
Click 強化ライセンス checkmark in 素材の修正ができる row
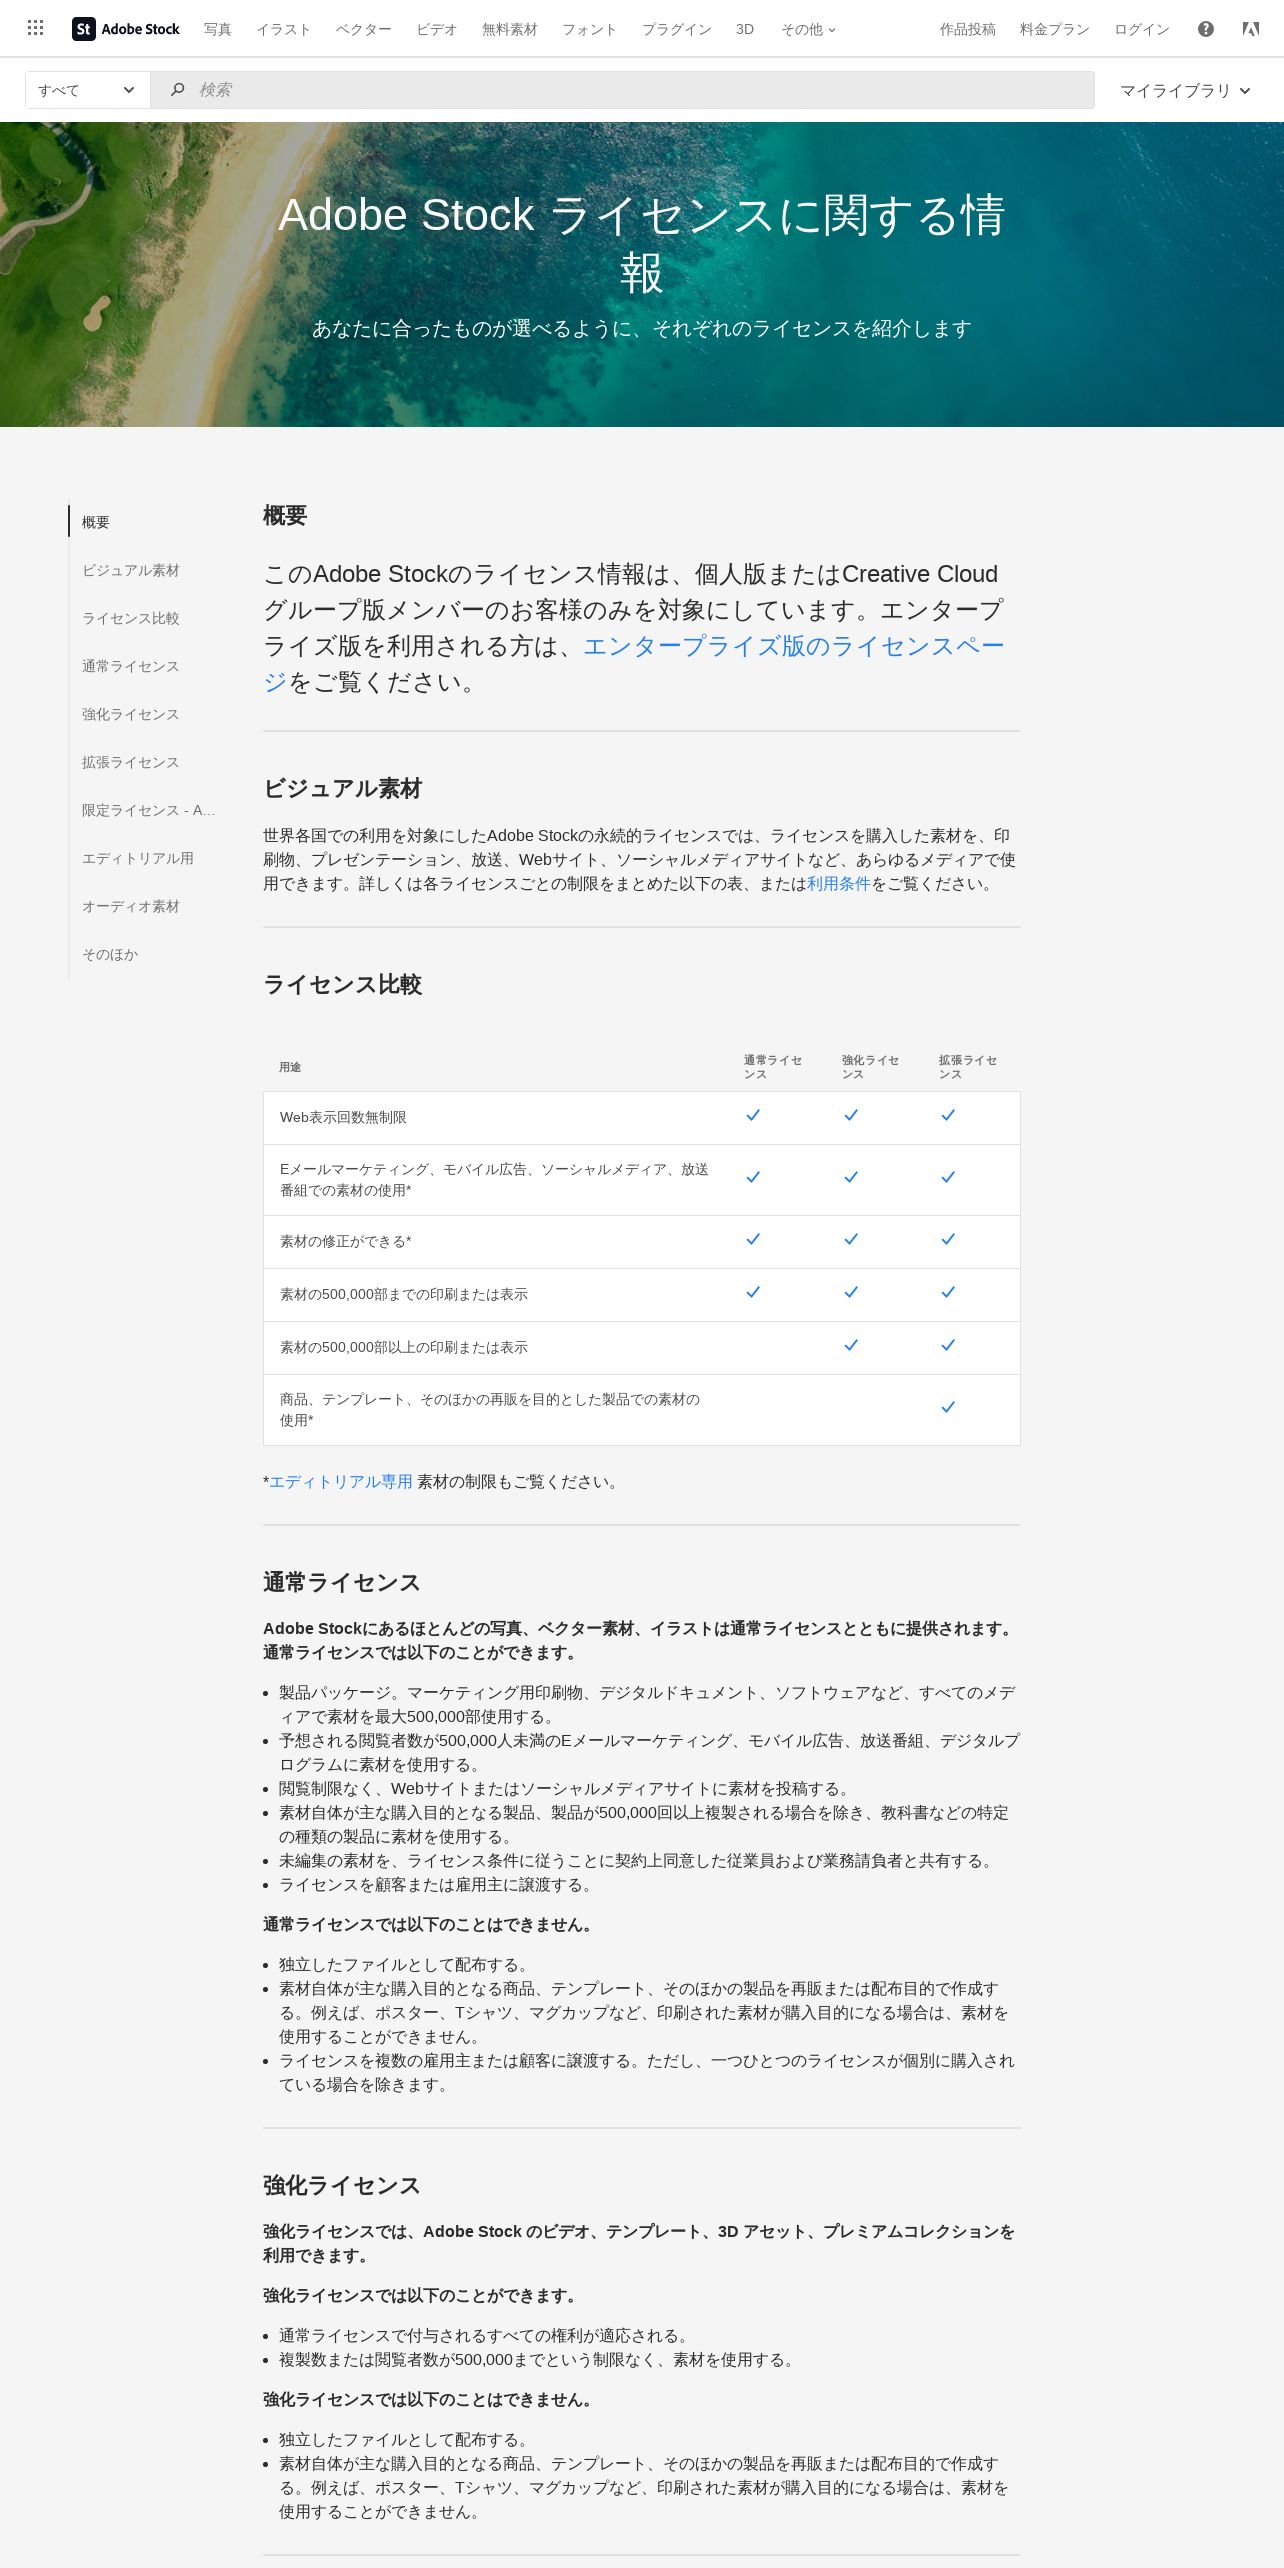click(x=851, y=1239)
